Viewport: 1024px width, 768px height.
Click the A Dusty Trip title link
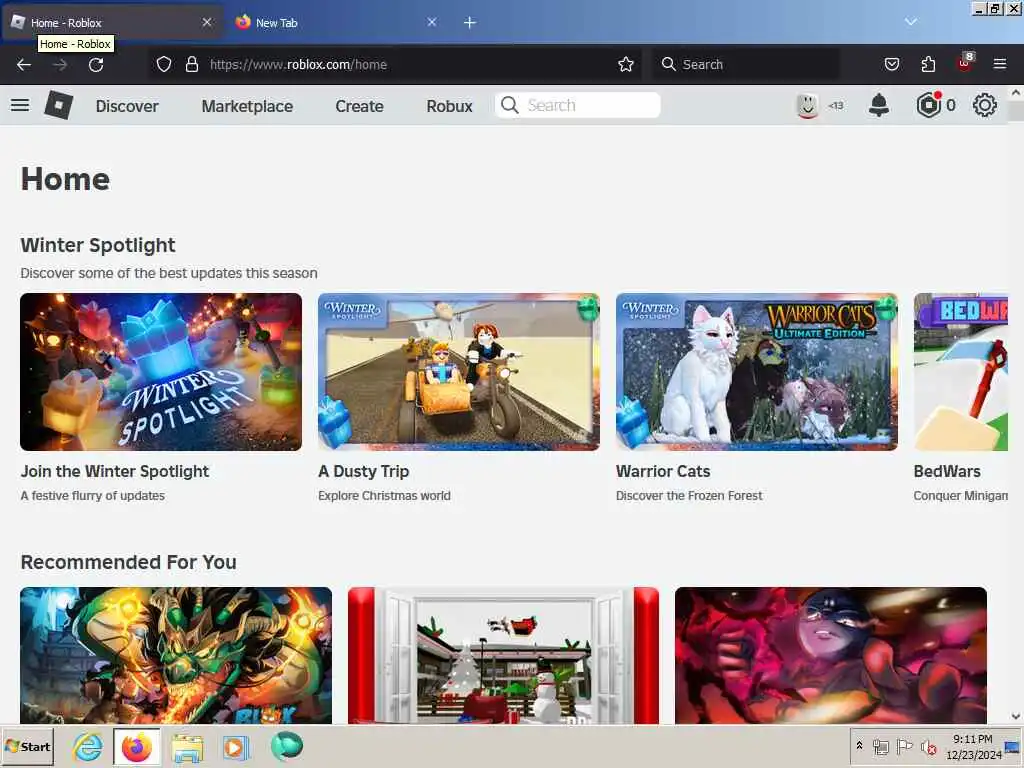click(x=364, y=471)
